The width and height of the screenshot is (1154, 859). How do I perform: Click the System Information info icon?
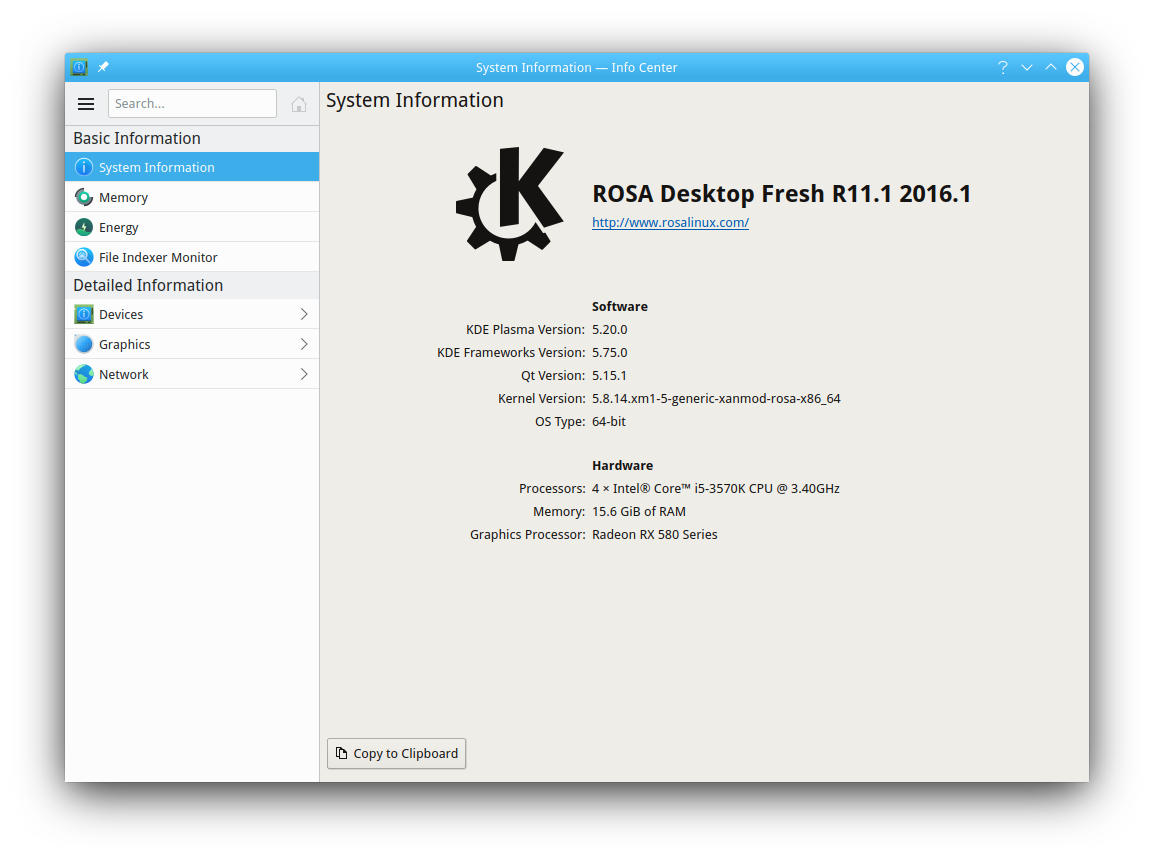point(84,167)
